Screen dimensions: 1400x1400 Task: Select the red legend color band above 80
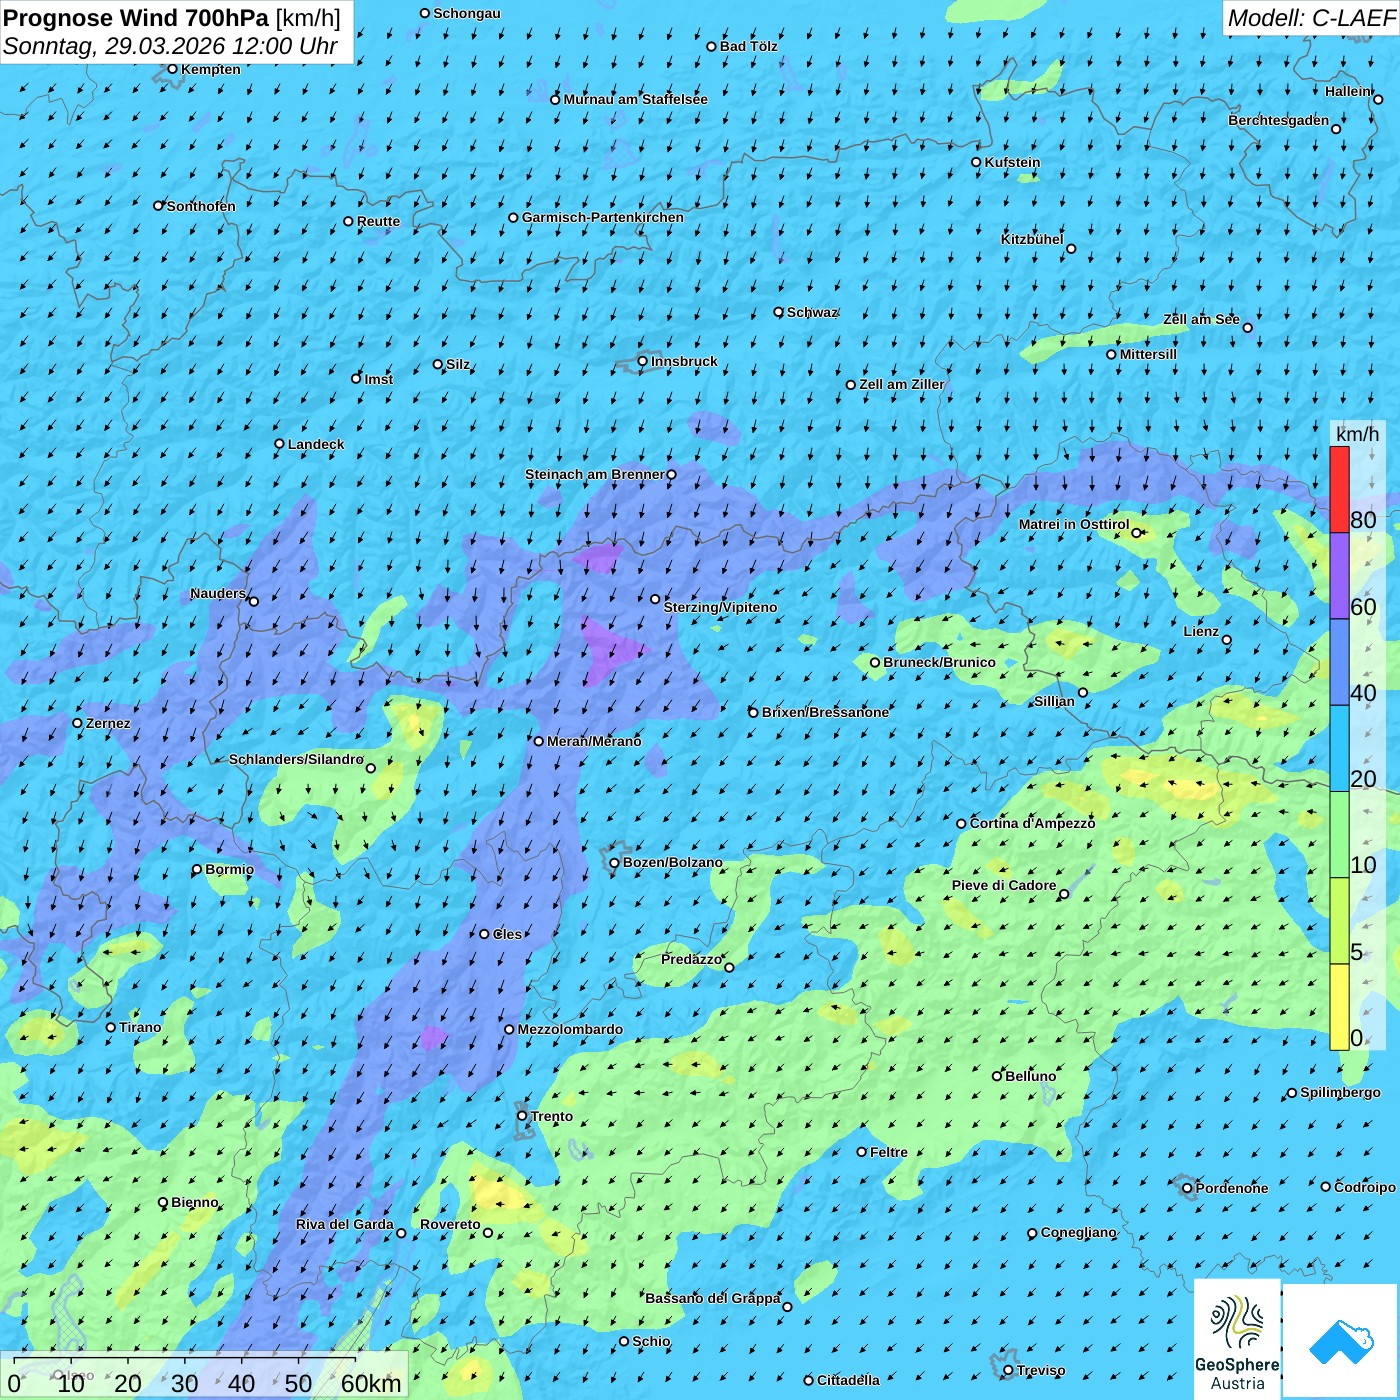click(1339, 489)
